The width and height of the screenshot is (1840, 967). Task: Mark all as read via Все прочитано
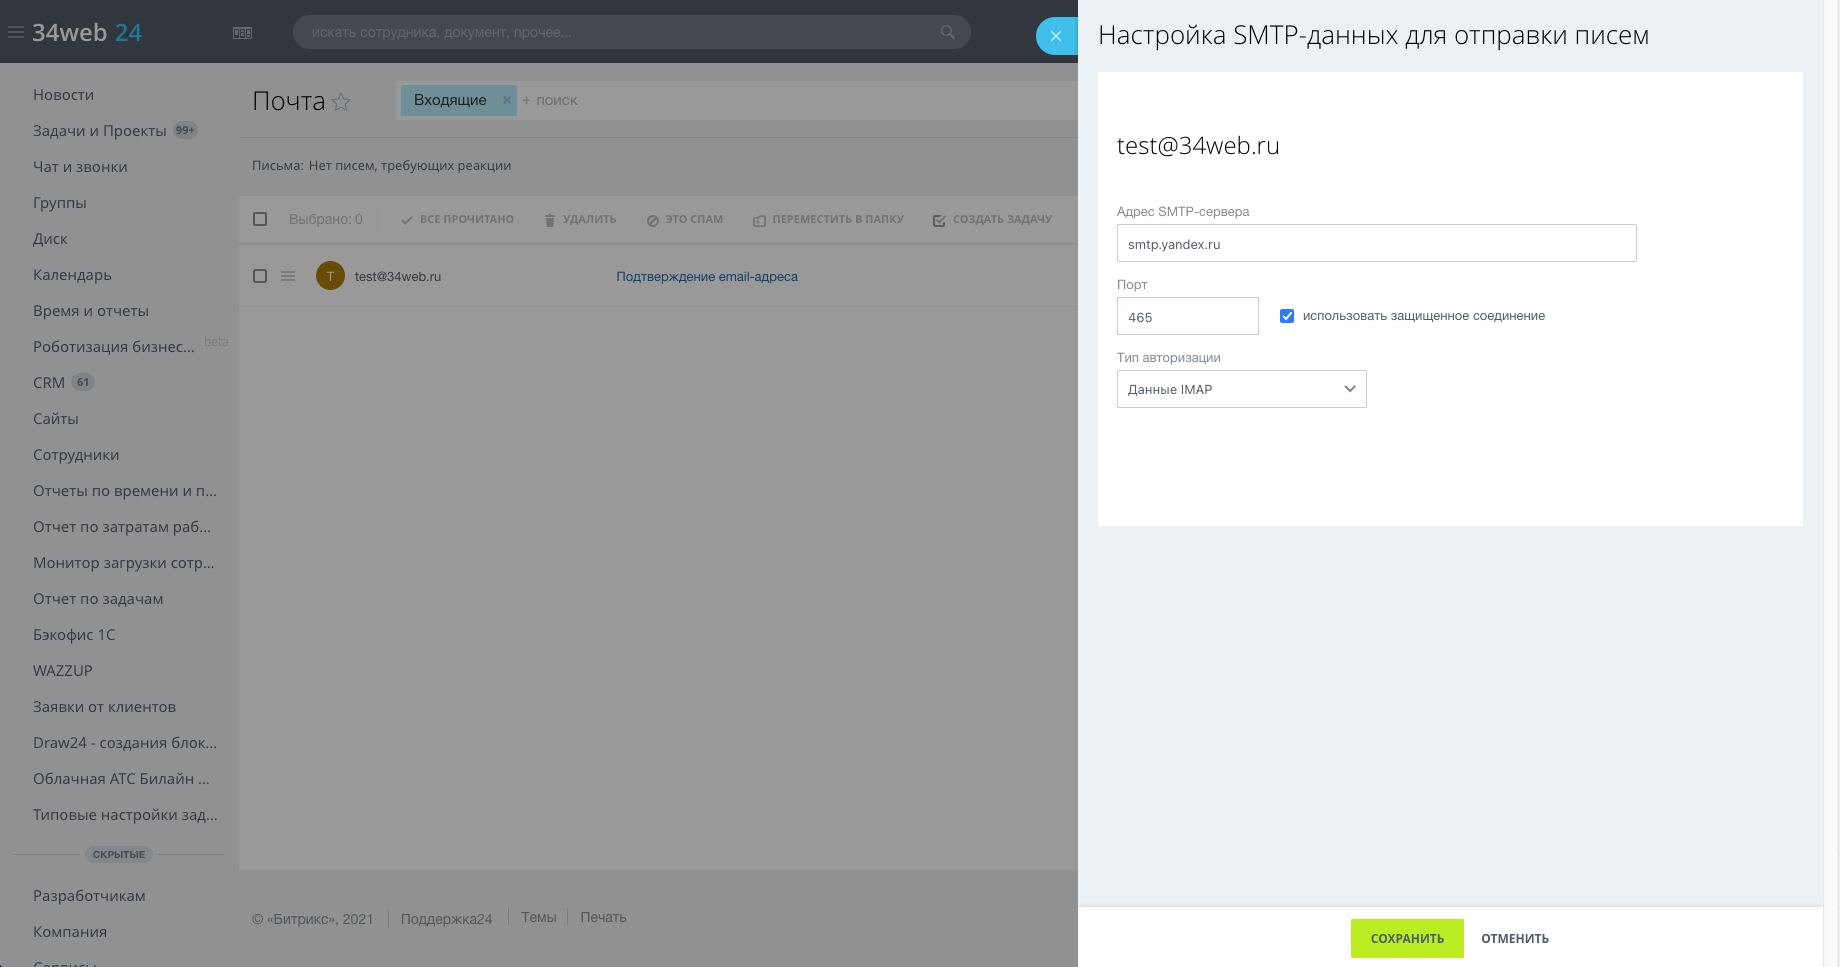point(457,219)
